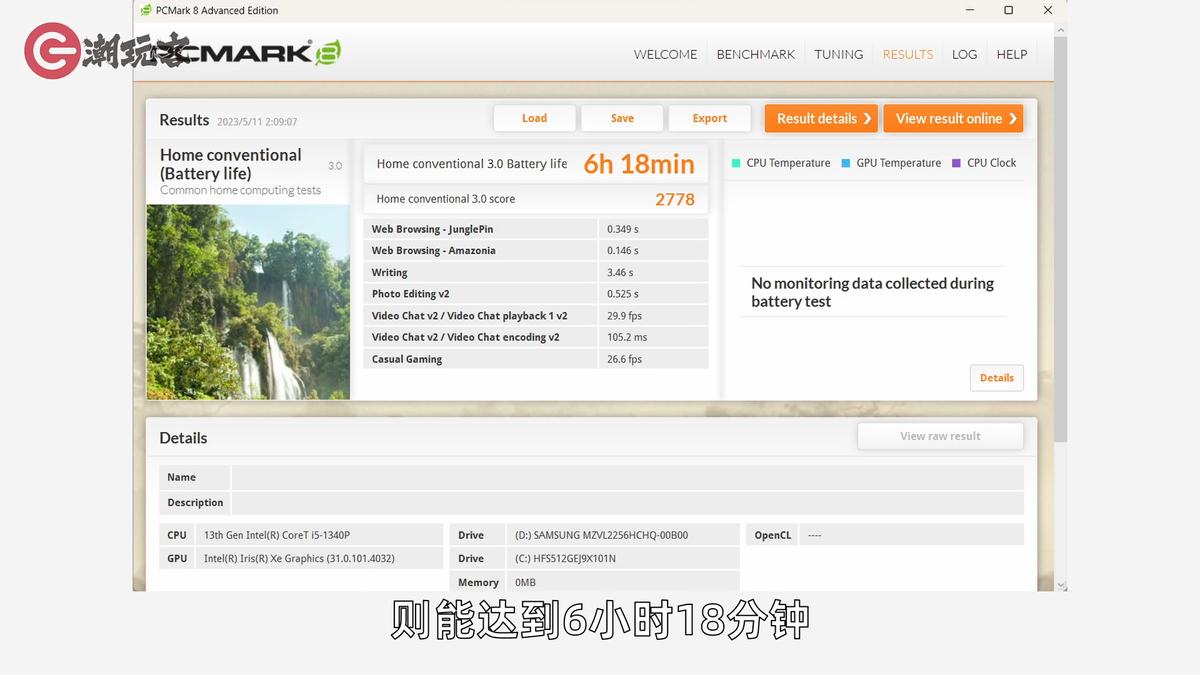This screenshot has height=675, width=1200.
Task: Click the scroll down arrow on scrollbar
Action: (1061, 585)
